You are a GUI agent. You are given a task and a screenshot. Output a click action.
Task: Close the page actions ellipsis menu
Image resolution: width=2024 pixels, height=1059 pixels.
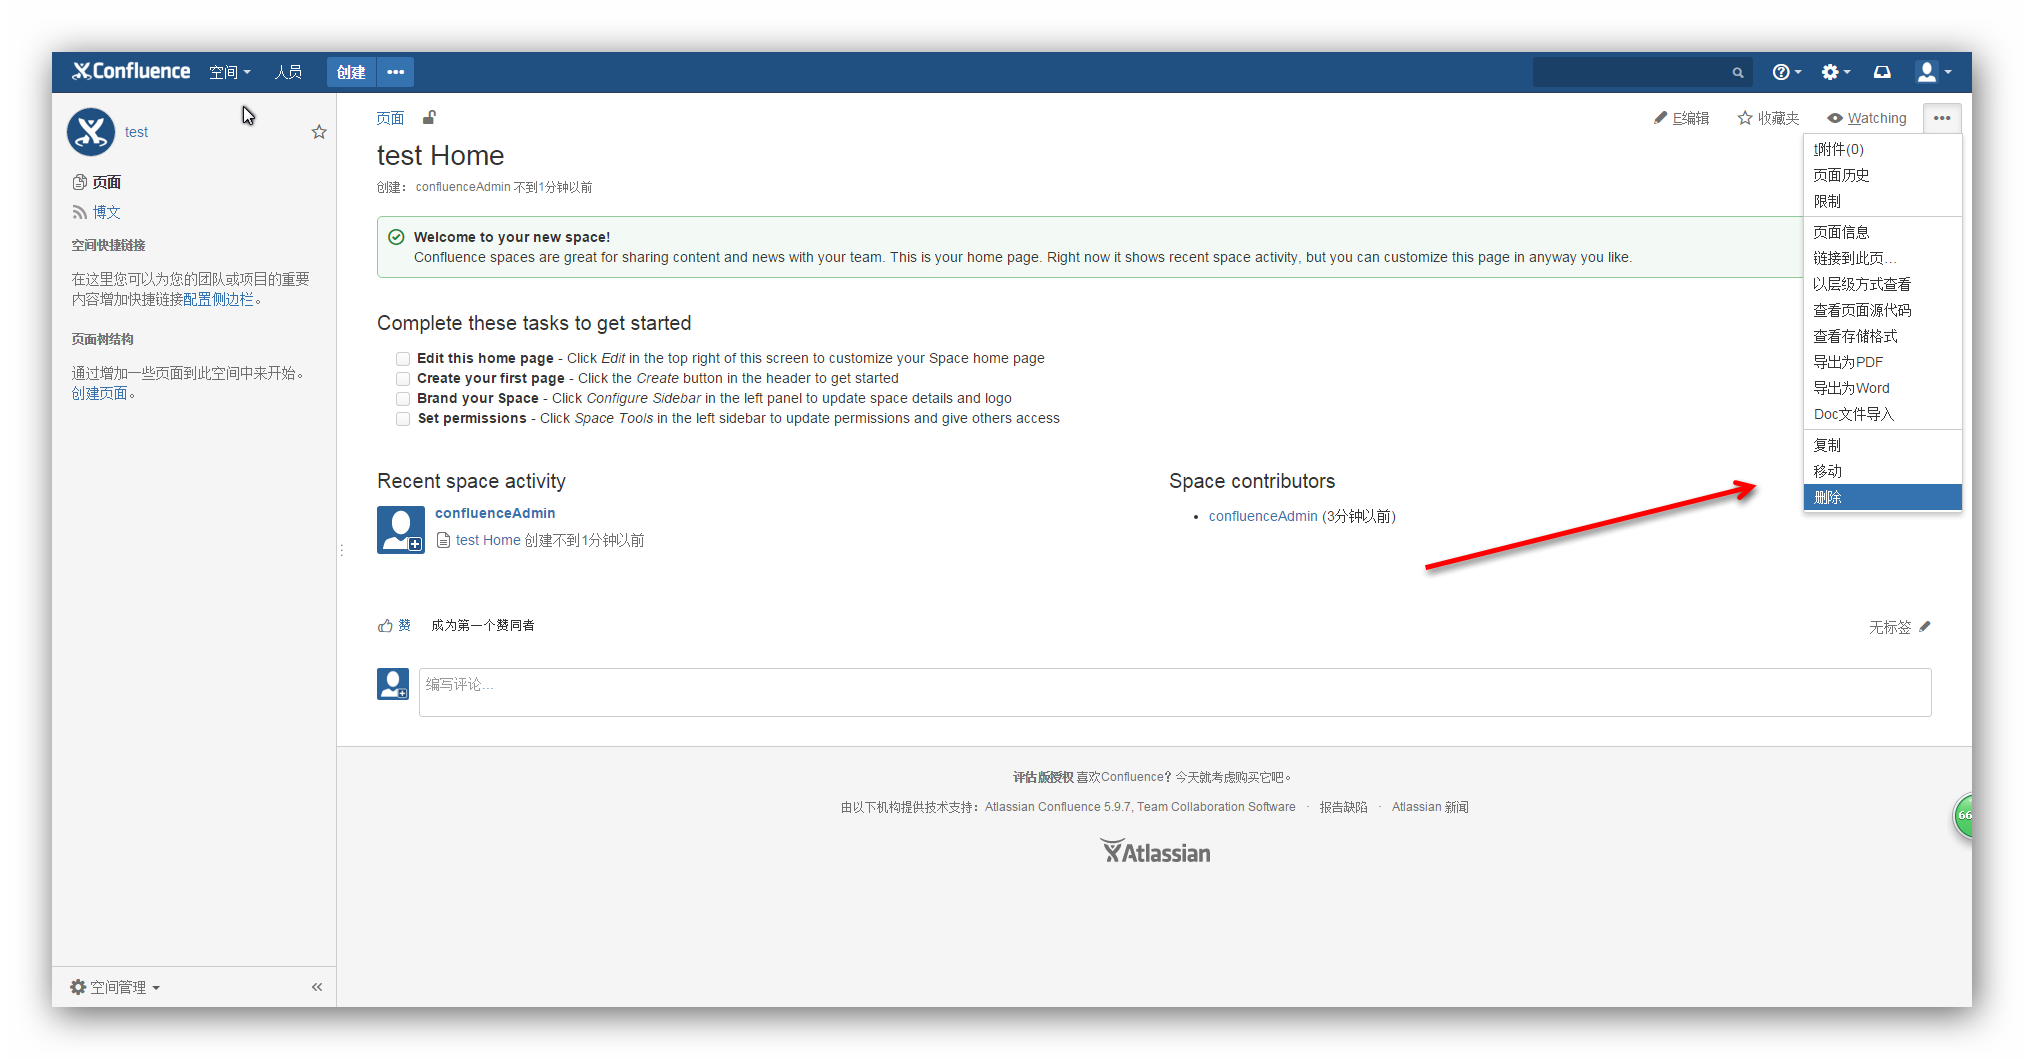tap(1942, 118)
